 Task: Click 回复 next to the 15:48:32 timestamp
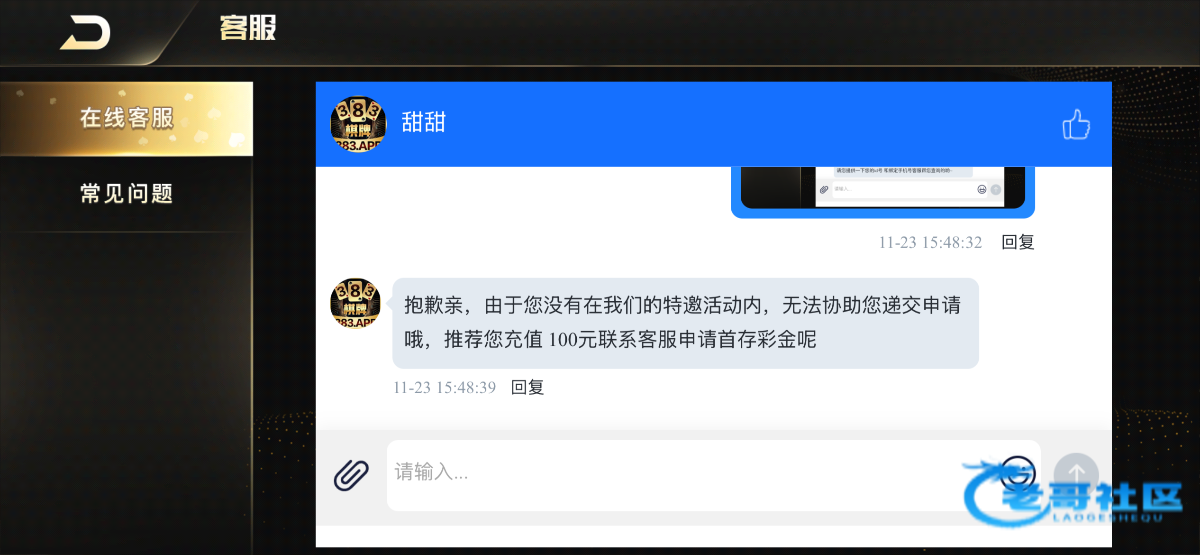1018,242
